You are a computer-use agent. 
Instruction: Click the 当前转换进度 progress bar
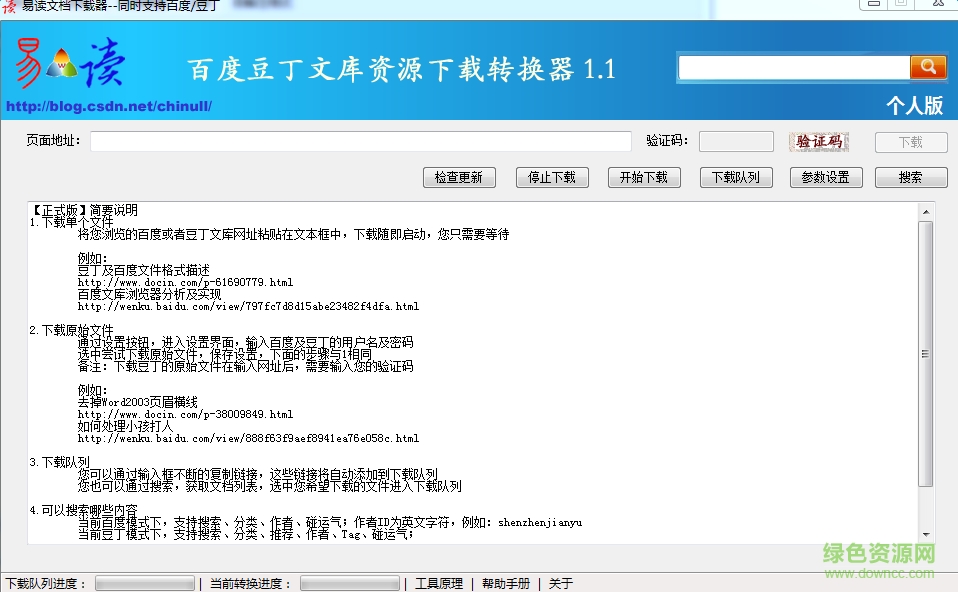pos(350,583)
